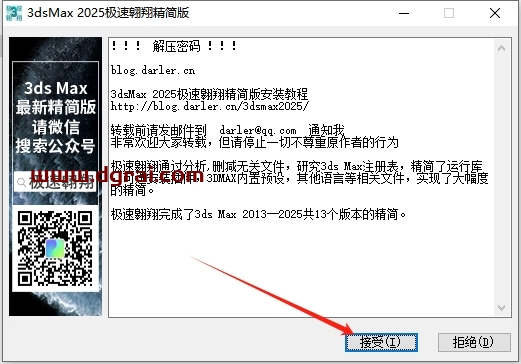521x364 pixels.
Task: Close the installer window
Action: click(x=495, y=13)
